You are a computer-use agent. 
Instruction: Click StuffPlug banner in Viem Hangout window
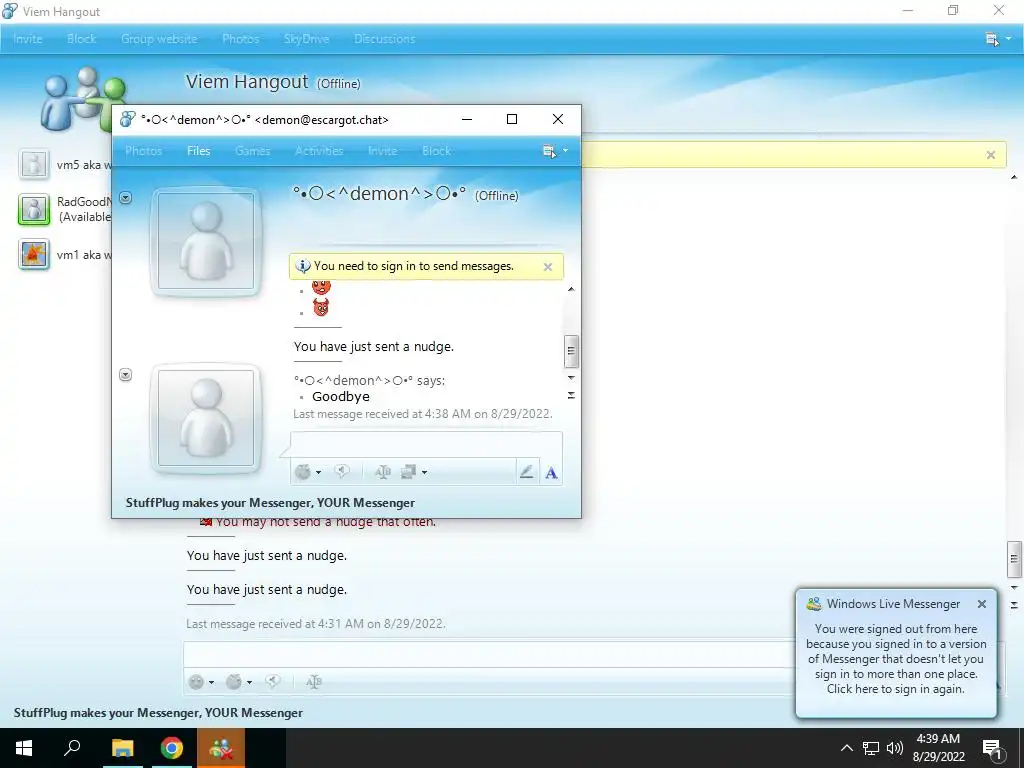[158, 712]
